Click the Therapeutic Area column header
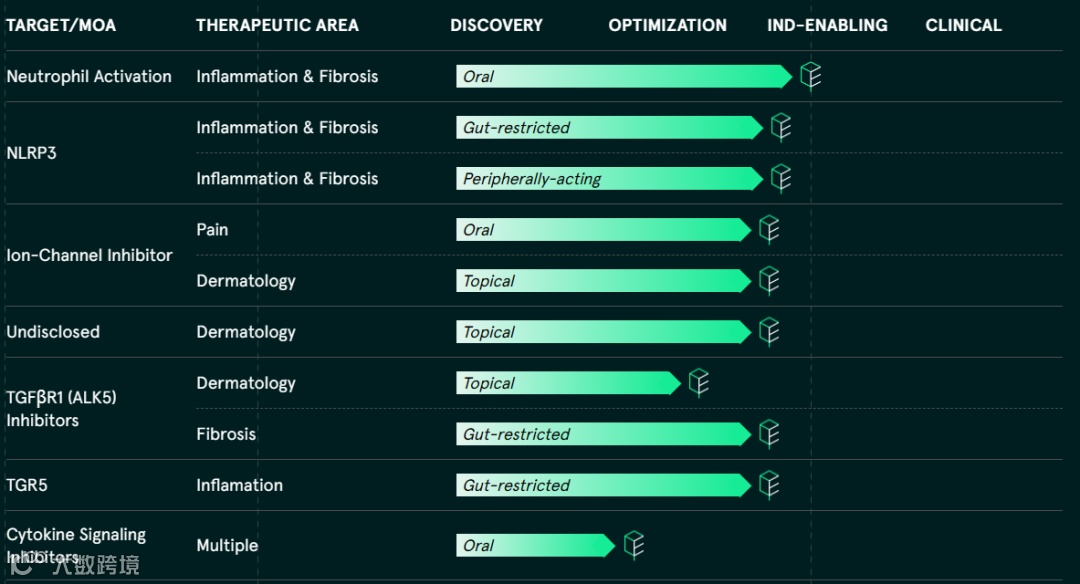The image size is (1080, 584). (277, 25)
